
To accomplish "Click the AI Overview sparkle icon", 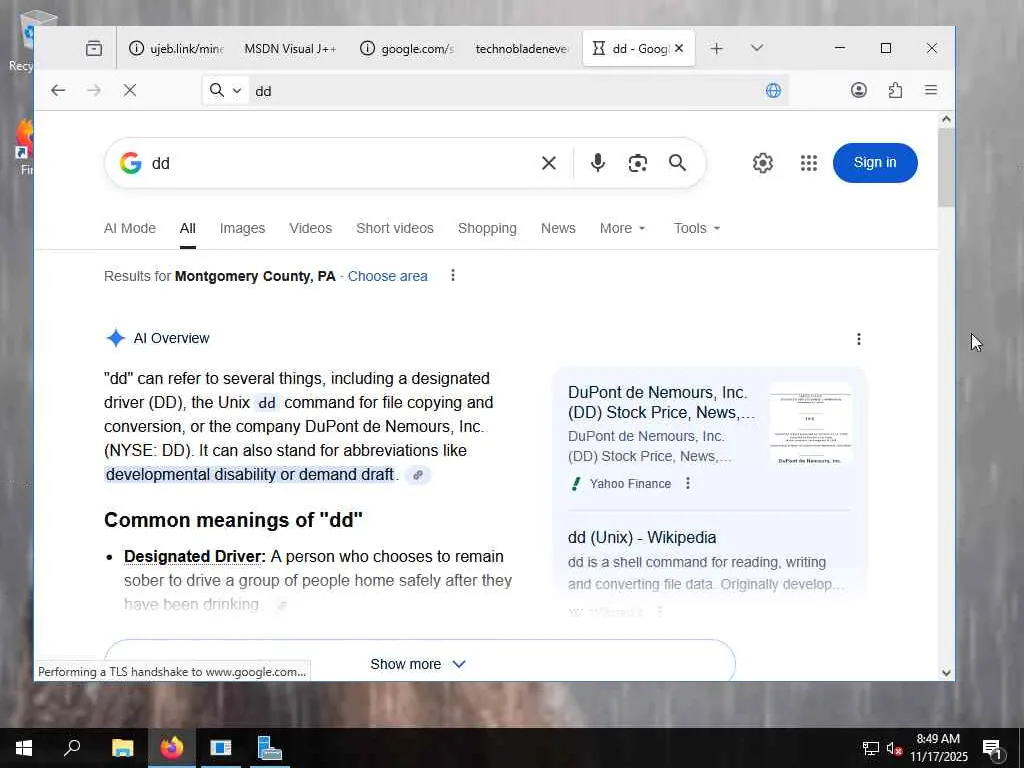I will tap(116, 338).
